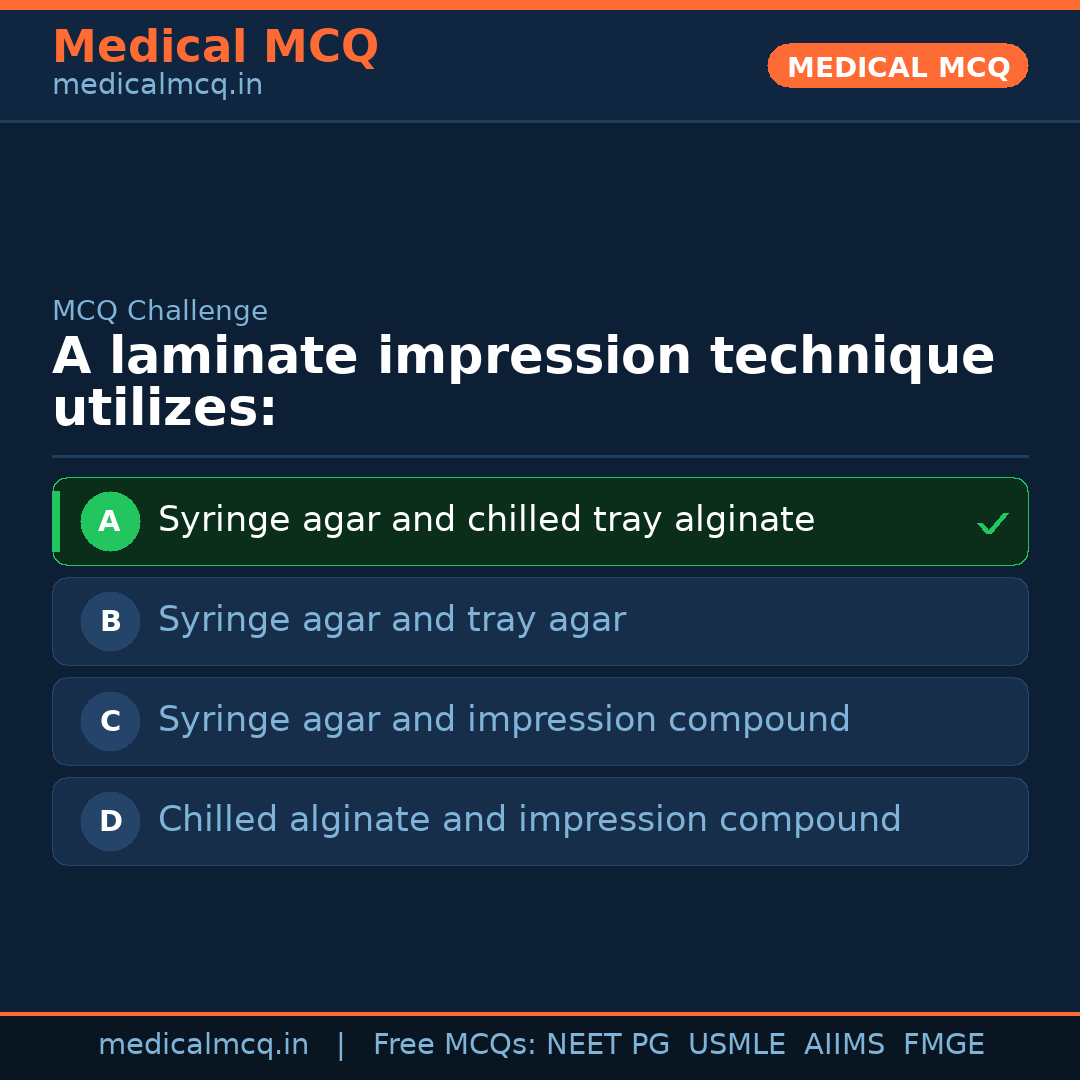Choose answer text 'Syringe agar and tray agar'
1080x1080 pixels.
[392, 620]
